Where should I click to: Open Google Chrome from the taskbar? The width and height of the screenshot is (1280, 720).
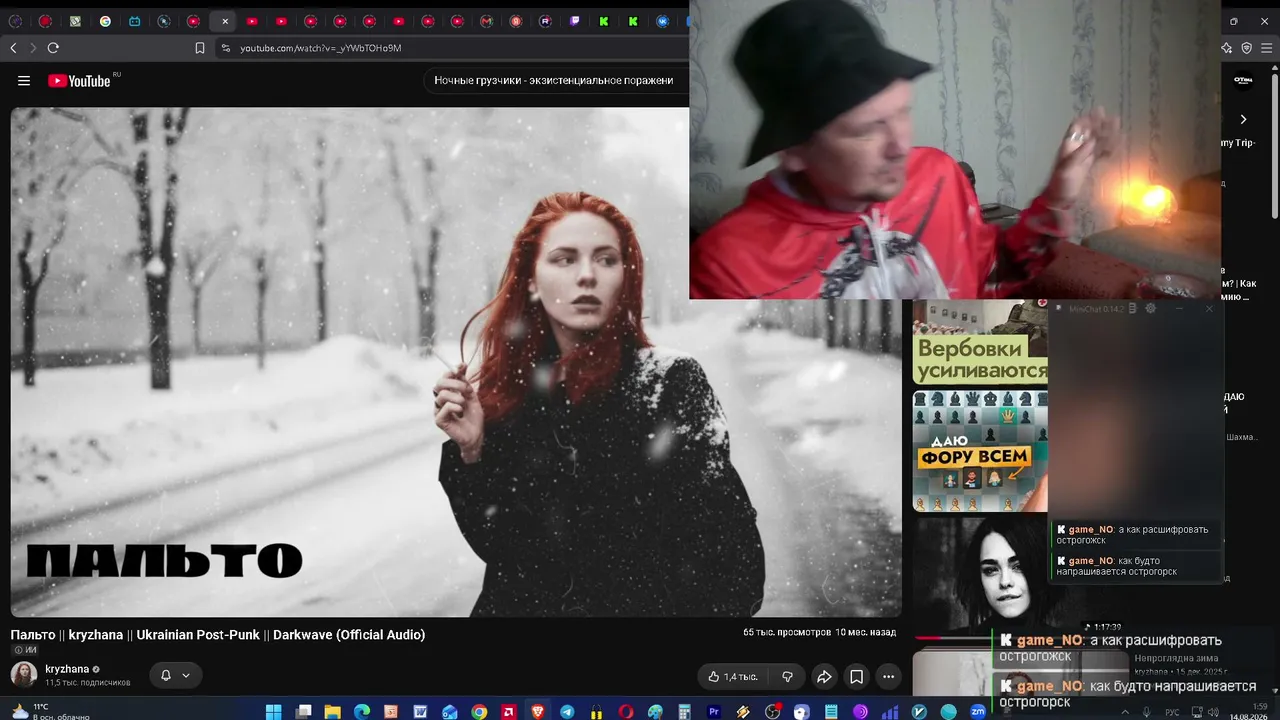(x=479, y=712)
